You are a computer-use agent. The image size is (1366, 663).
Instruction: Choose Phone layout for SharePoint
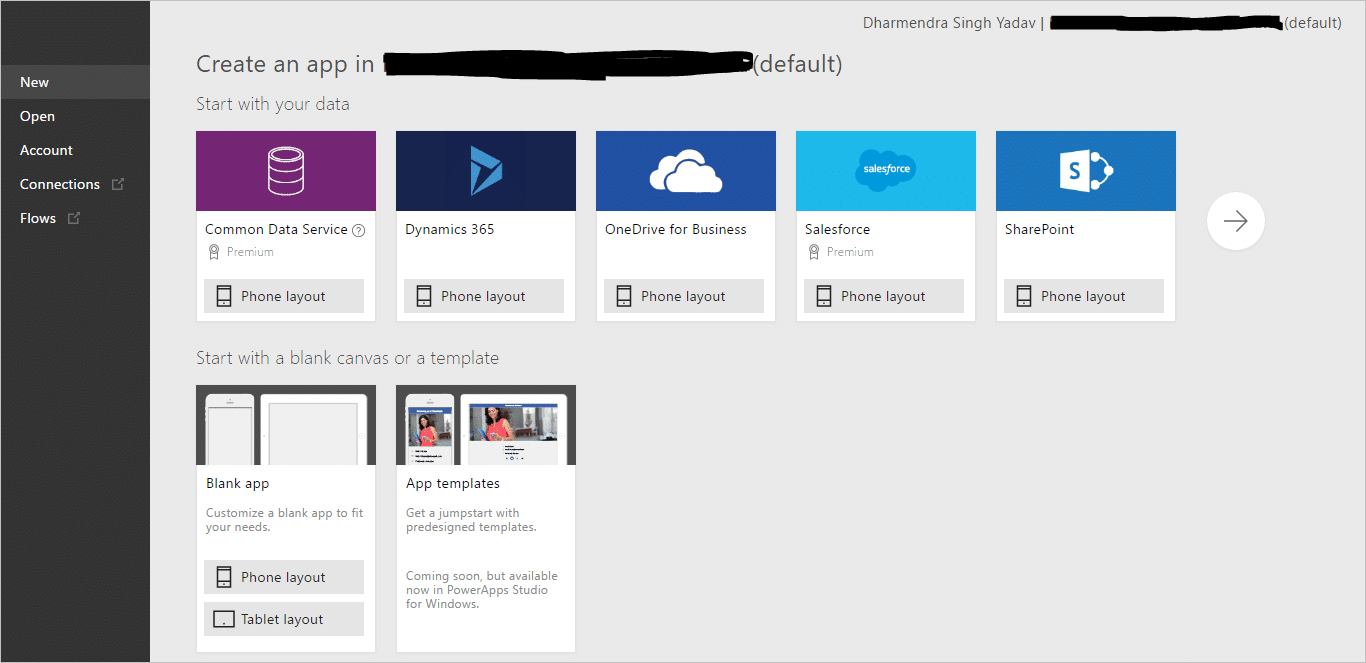[1084, 296]
